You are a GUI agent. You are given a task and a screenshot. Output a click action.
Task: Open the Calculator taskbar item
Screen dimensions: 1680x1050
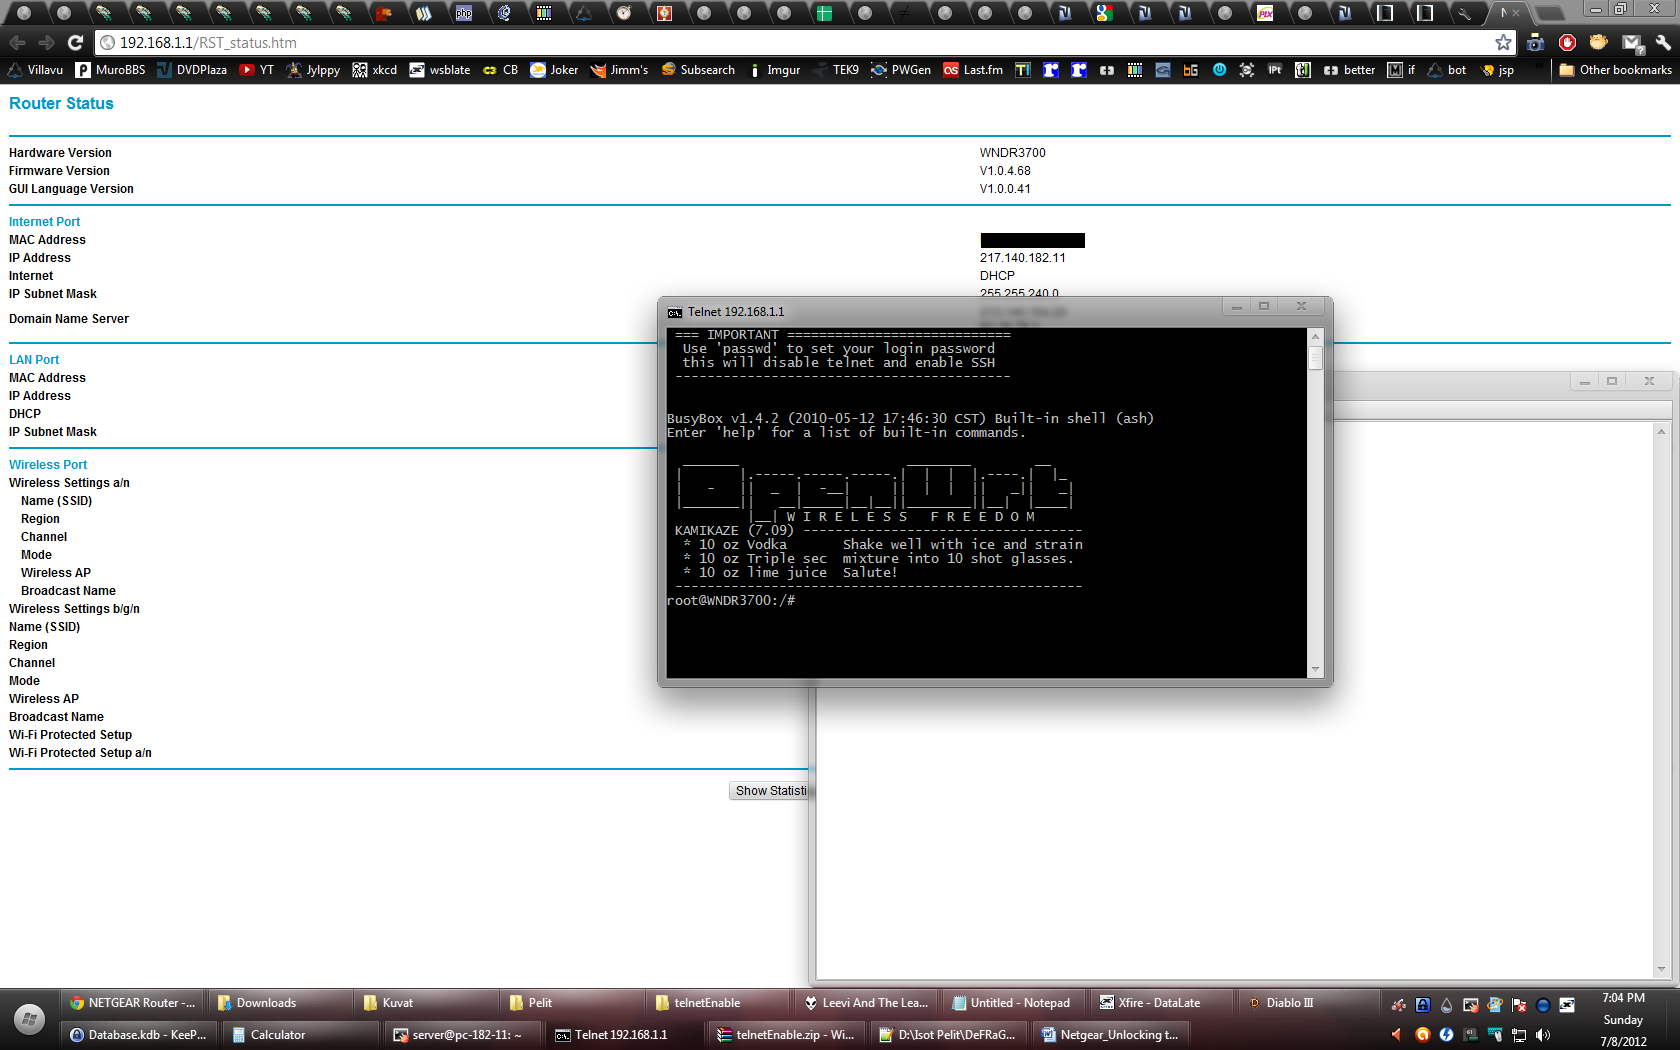pyautogui.click(x=302, y=1035)
